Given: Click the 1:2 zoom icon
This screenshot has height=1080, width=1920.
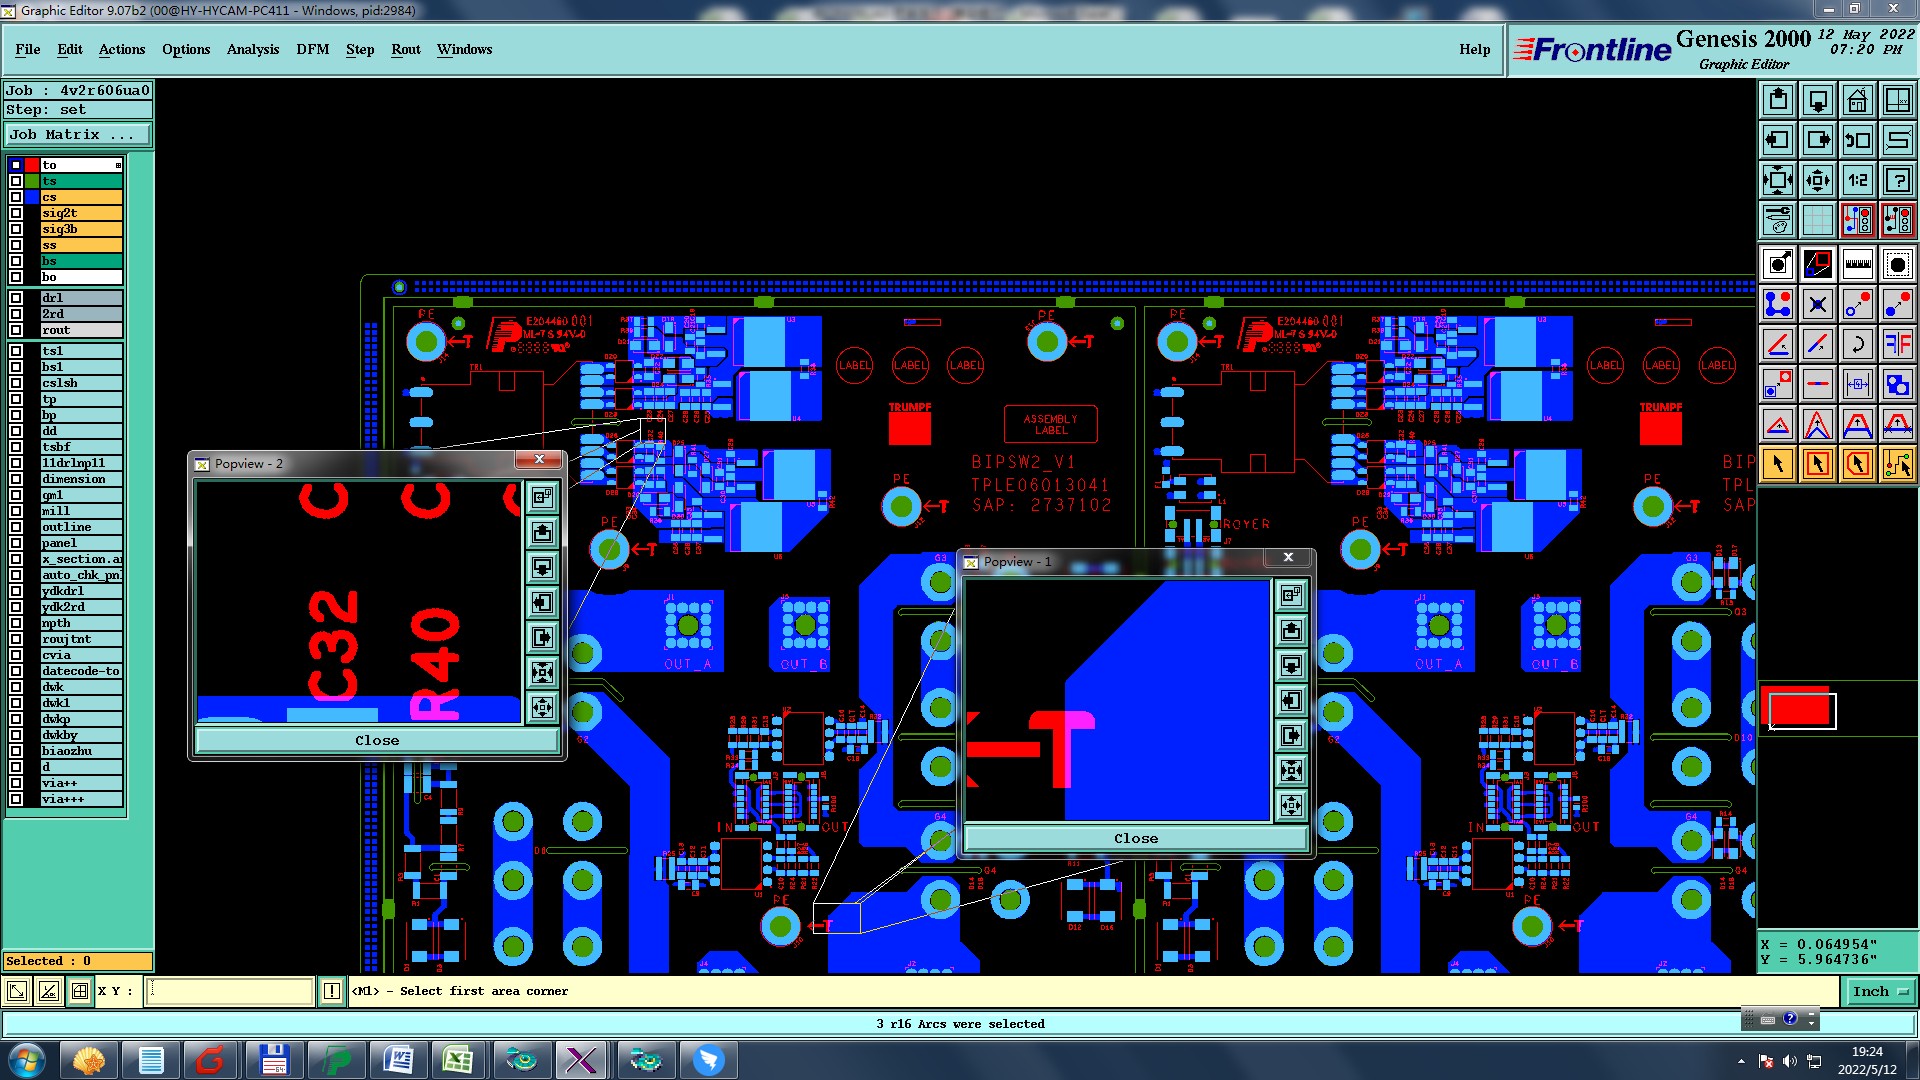Looking at the screenshot, I should coord(1857,180).
